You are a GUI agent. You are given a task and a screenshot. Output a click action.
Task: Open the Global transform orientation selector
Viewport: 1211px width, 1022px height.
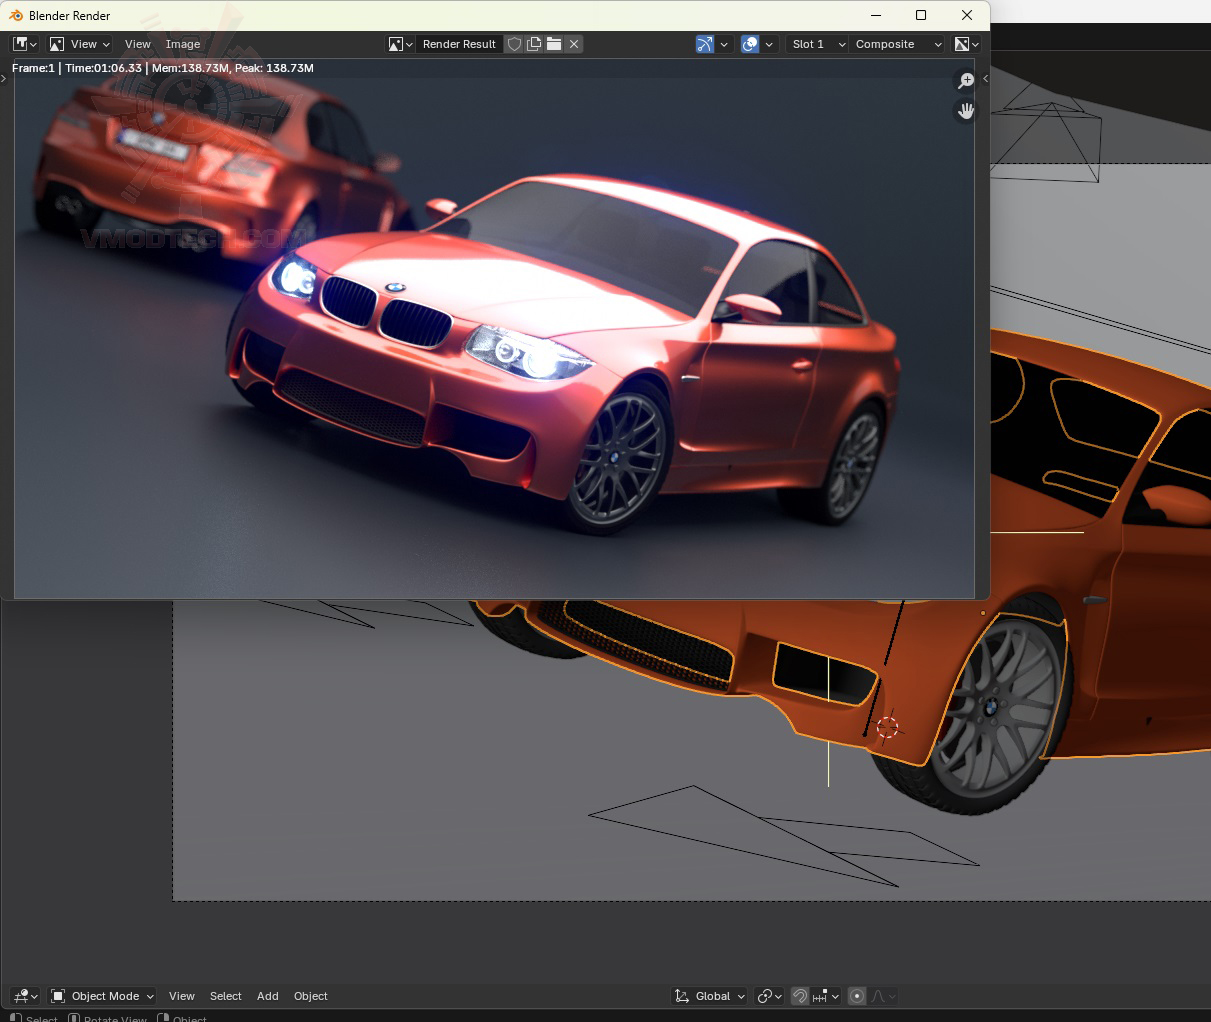pyautogui.click(x=710, y=996)
